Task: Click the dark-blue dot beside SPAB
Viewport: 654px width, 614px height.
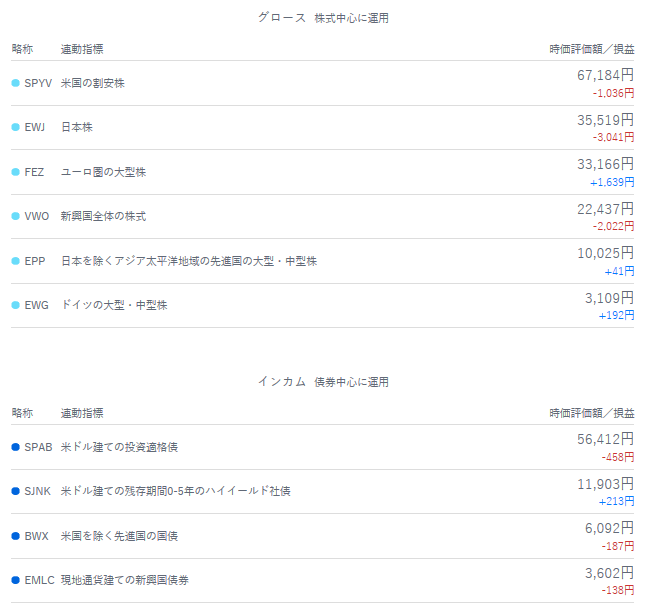Action: click(15, 447)
